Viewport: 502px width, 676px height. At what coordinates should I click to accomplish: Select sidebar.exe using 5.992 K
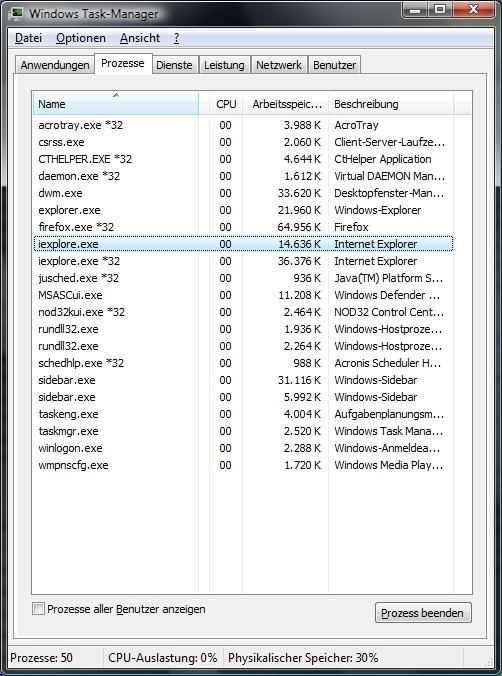[243, 397]
